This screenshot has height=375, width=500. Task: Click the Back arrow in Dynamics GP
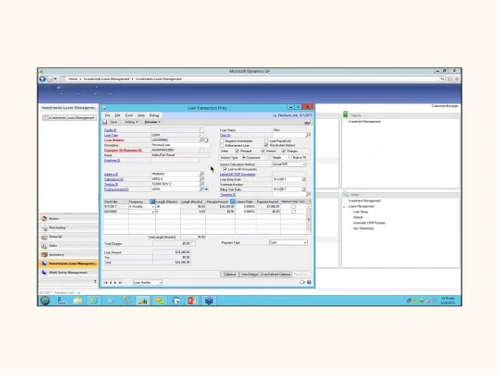coord(42,79)
